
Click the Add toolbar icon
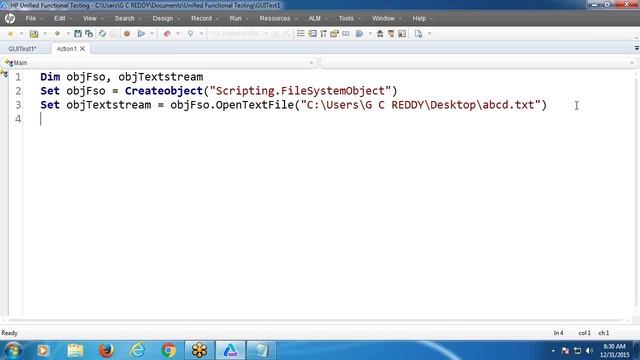[x=57, y=34]
